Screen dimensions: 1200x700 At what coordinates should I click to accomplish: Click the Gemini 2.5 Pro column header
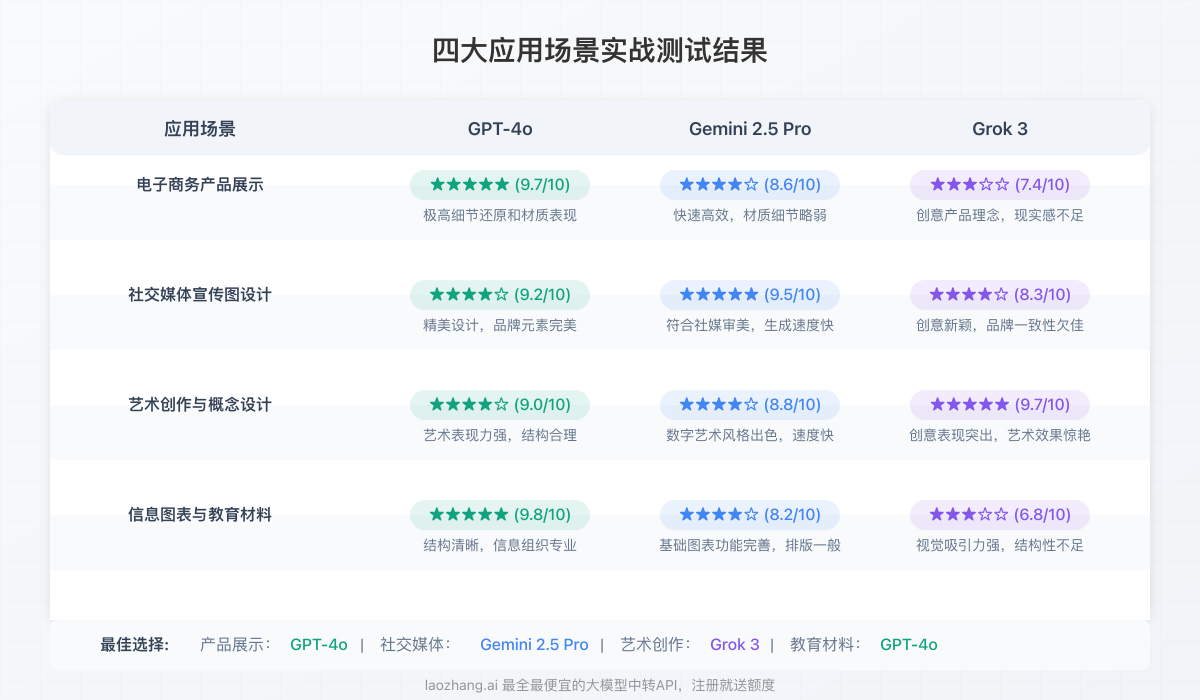[750, 129]
